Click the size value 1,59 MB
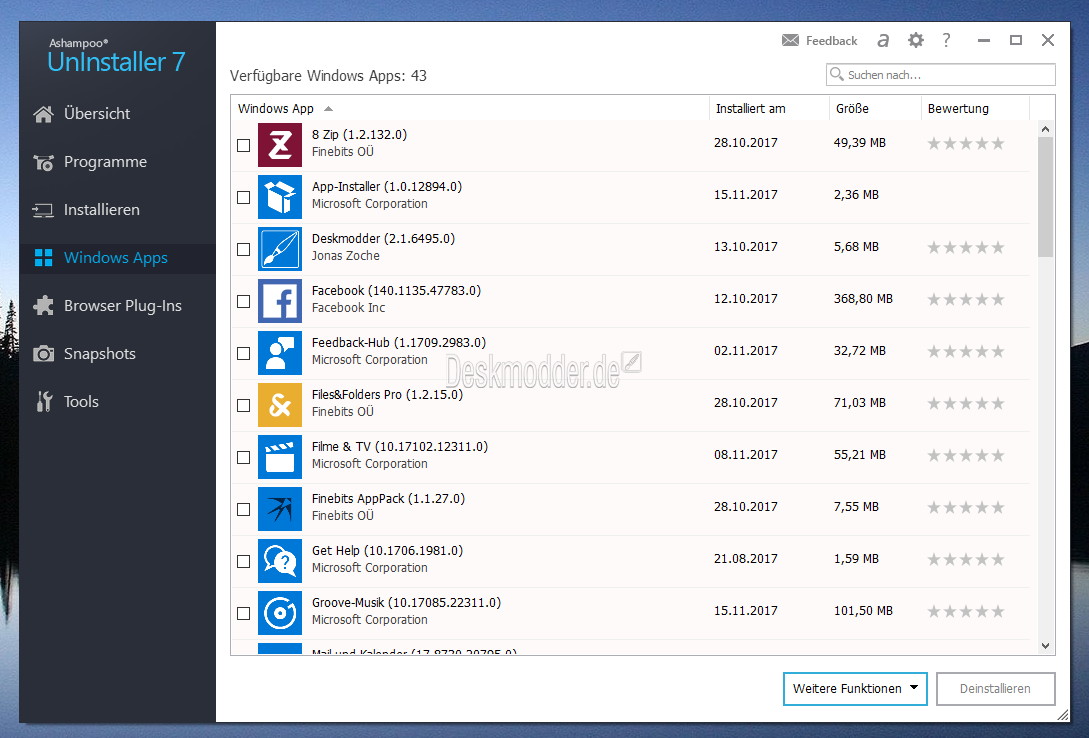Image resolution: width=1089 pixels, height=738 pixels. pyautogui.click(x=856, y=559)
